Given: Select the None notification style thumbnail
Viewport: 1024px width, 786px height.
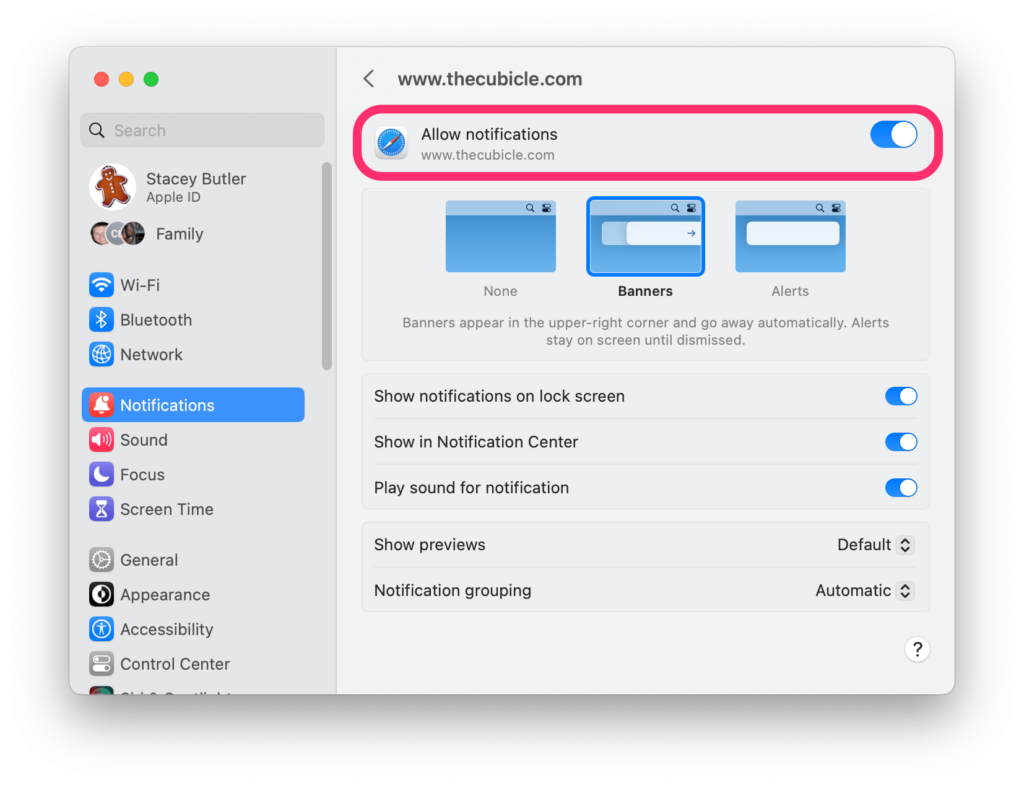Looking at the screenshot, I should coord(501,236).
